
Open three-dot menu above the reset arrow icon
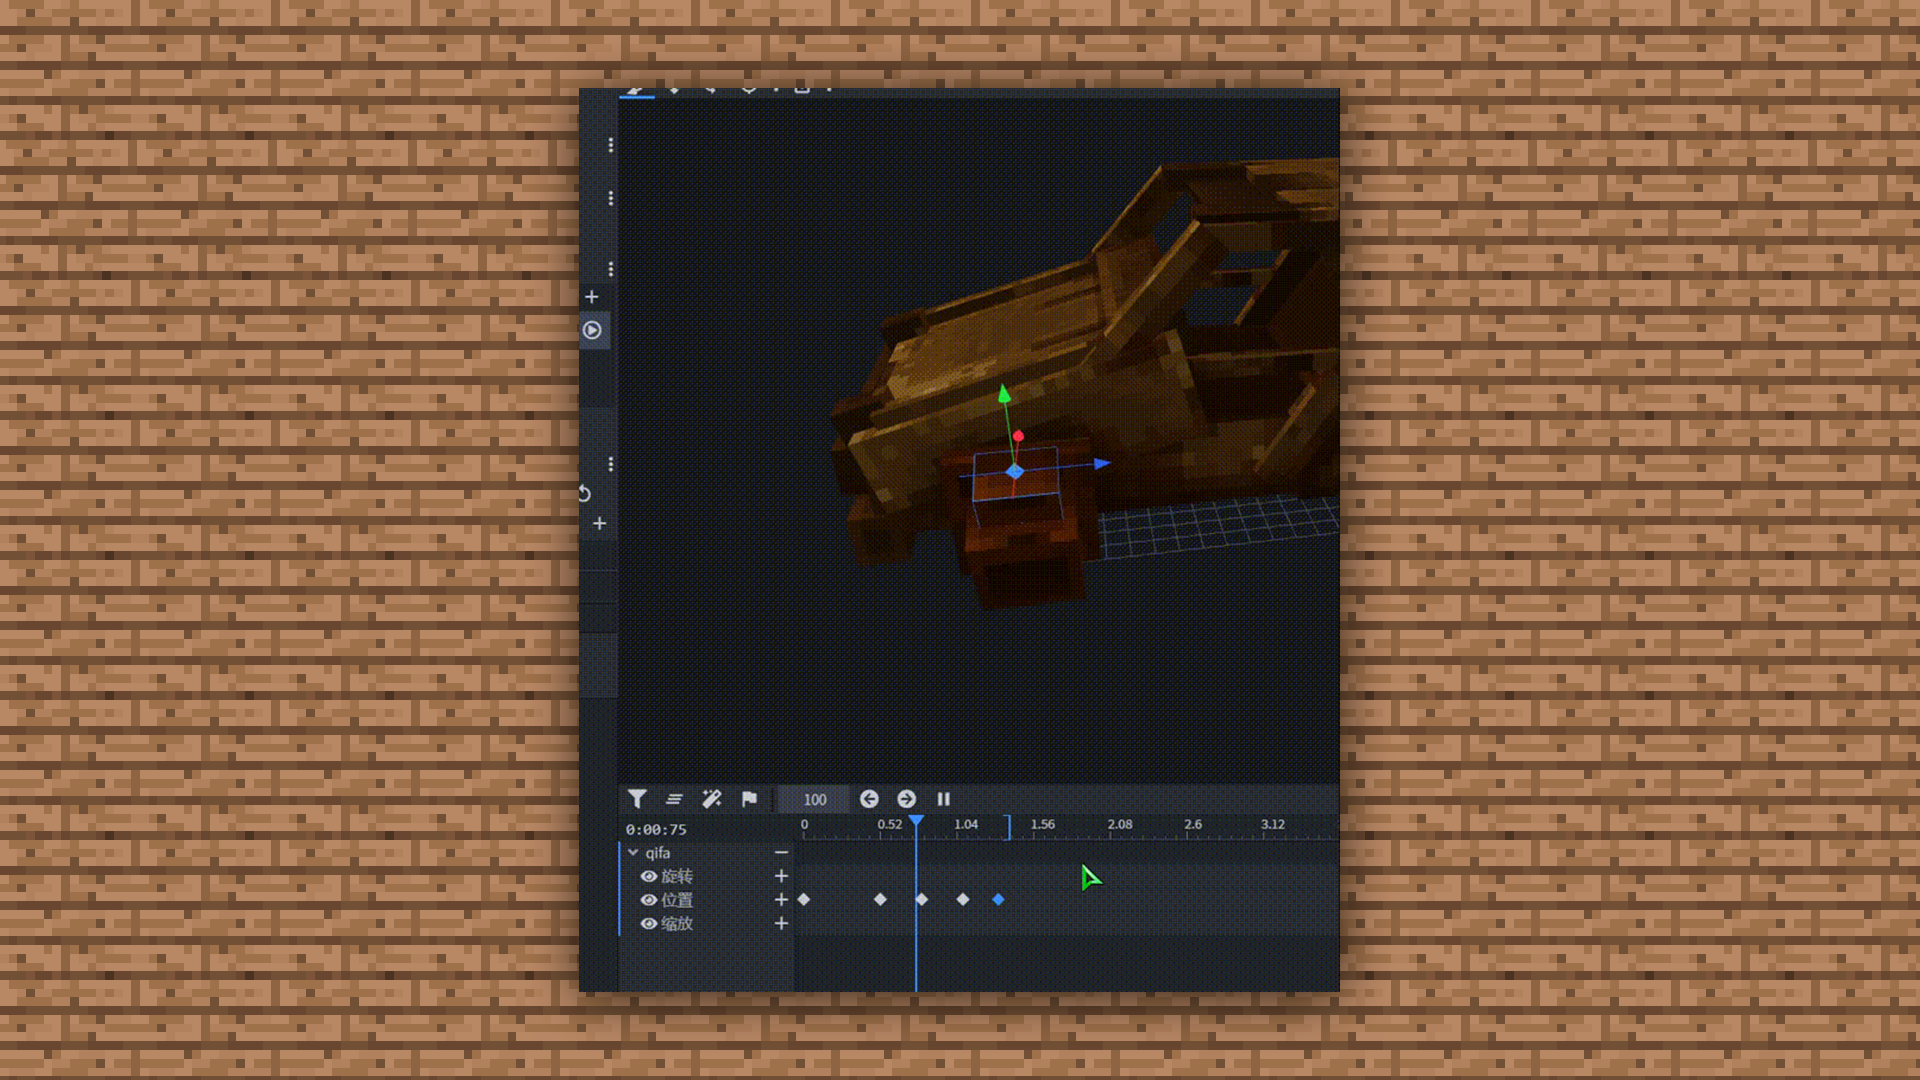click(611, 465)
